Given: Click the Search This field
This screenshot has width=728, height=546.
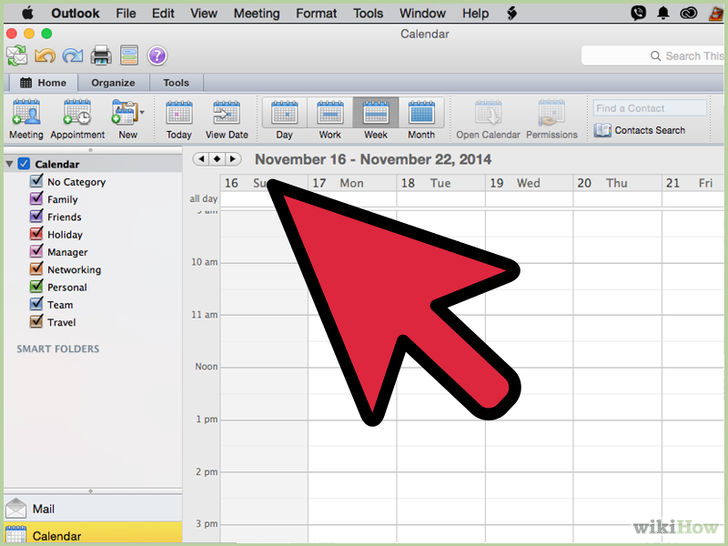Looking at the screenshot, I should (x=652, y=56).
